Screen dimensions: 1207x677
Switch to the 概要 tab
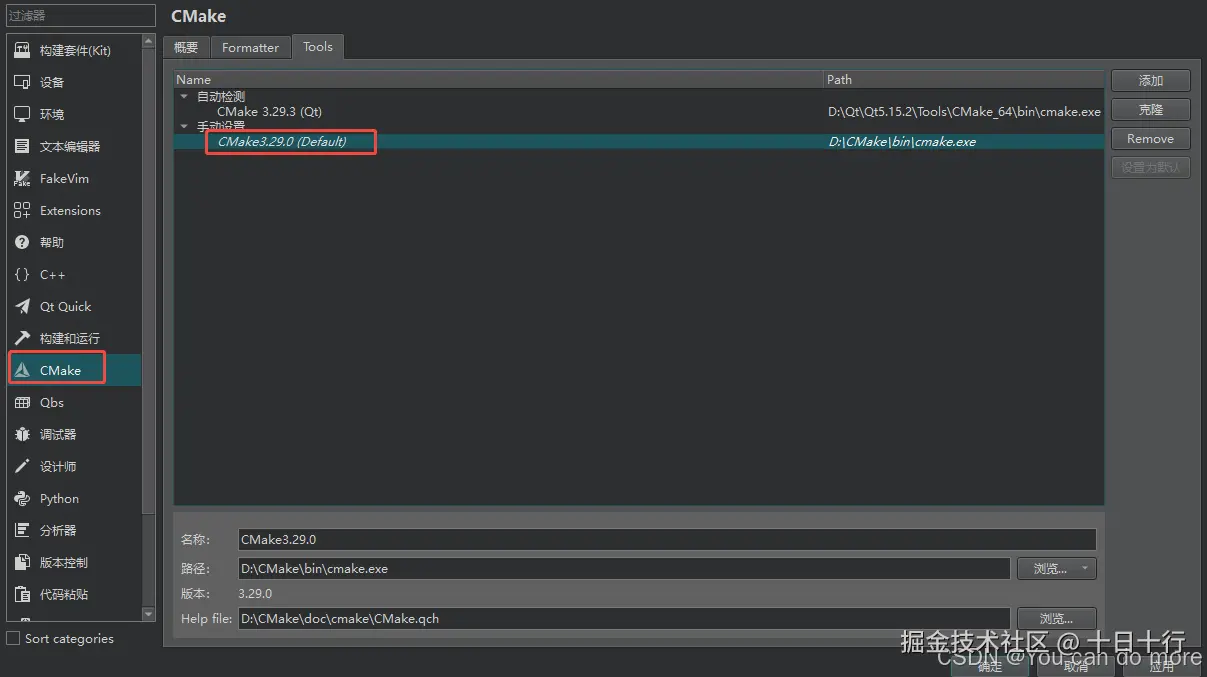(x=186, y=47)
